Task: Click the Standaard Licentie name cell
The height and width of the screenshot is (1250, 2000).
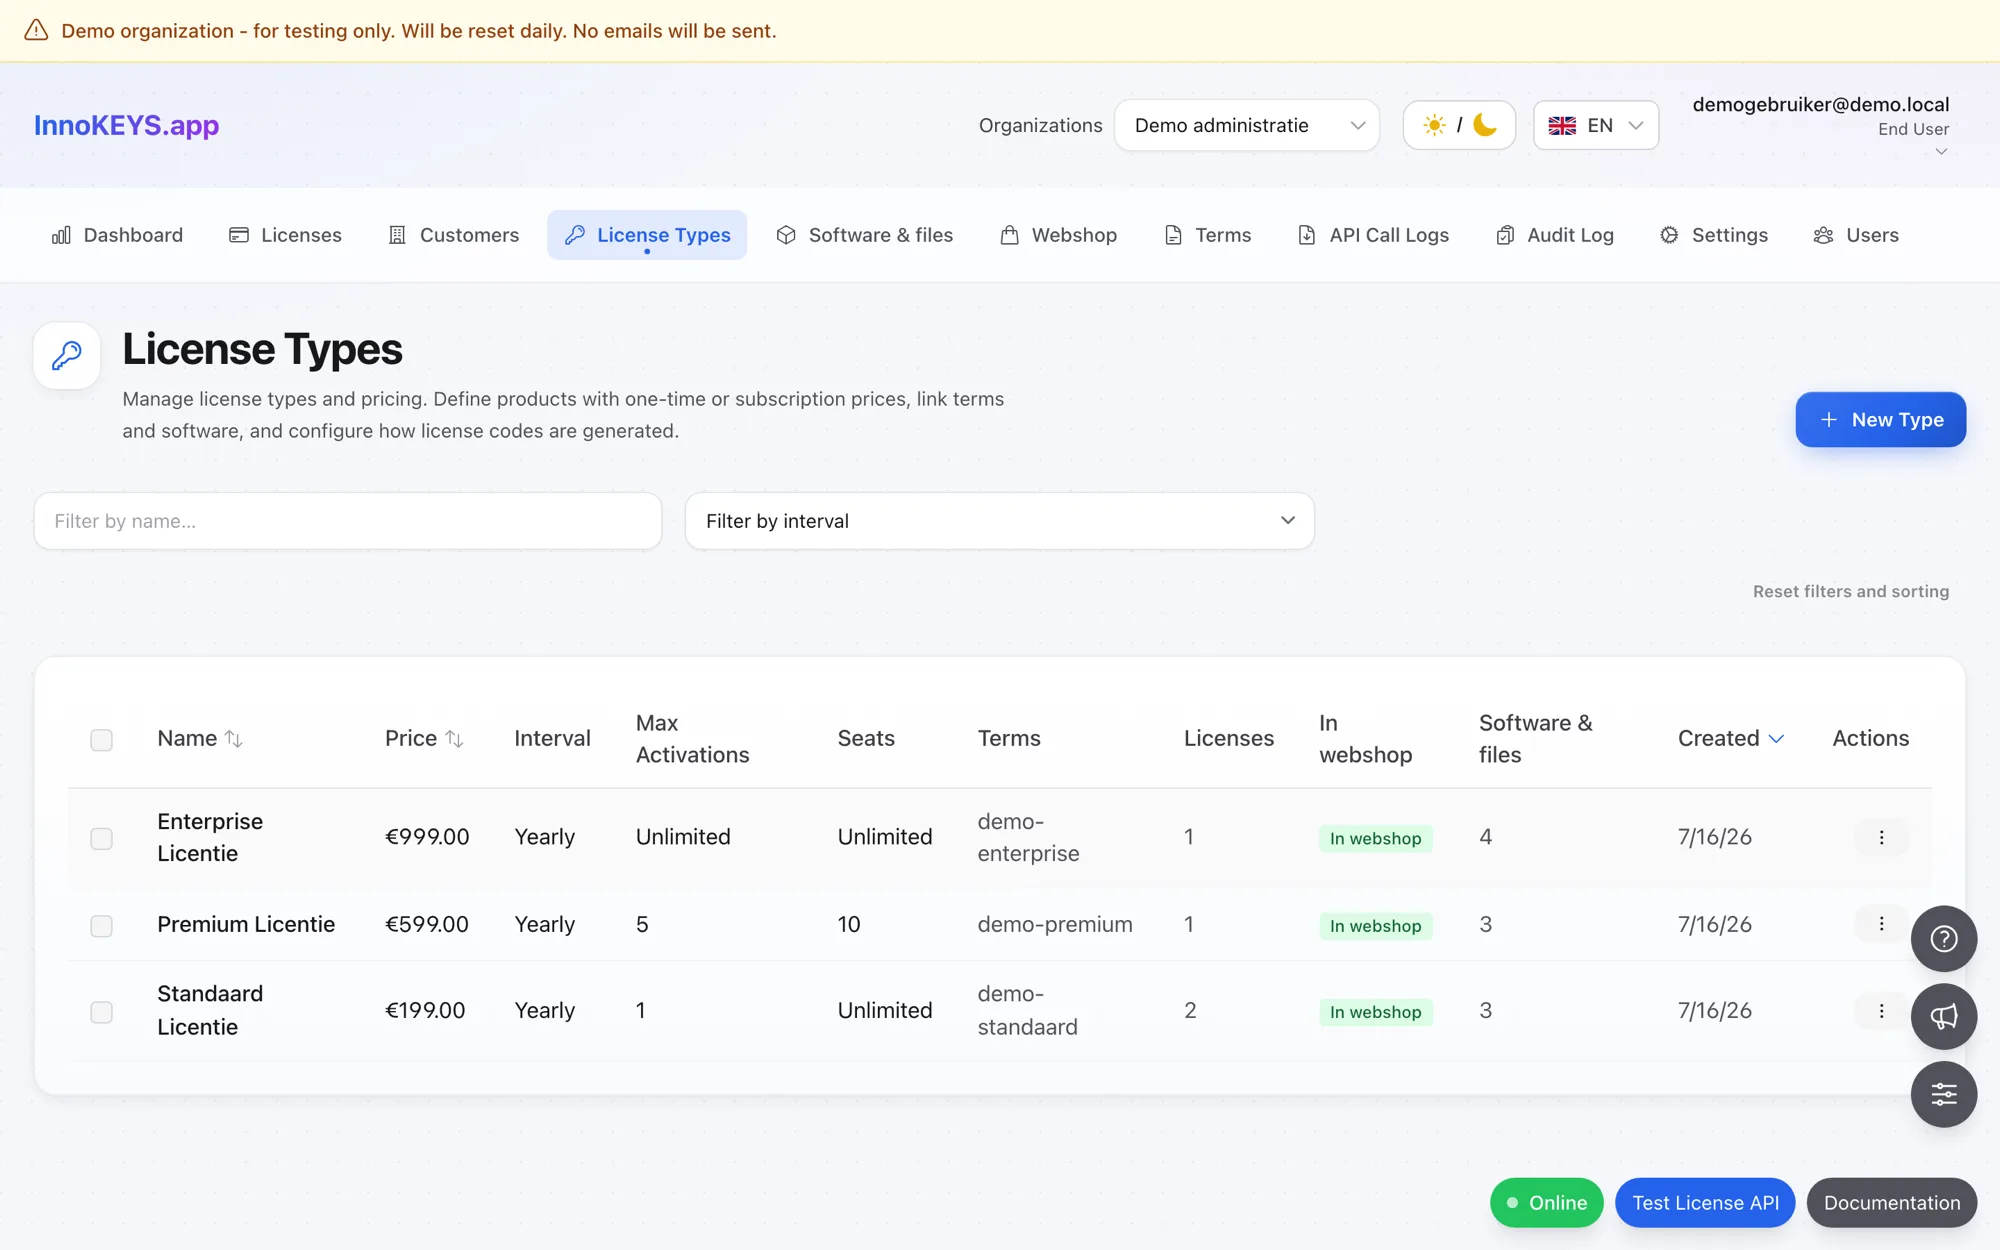Action: point(210,1010)
